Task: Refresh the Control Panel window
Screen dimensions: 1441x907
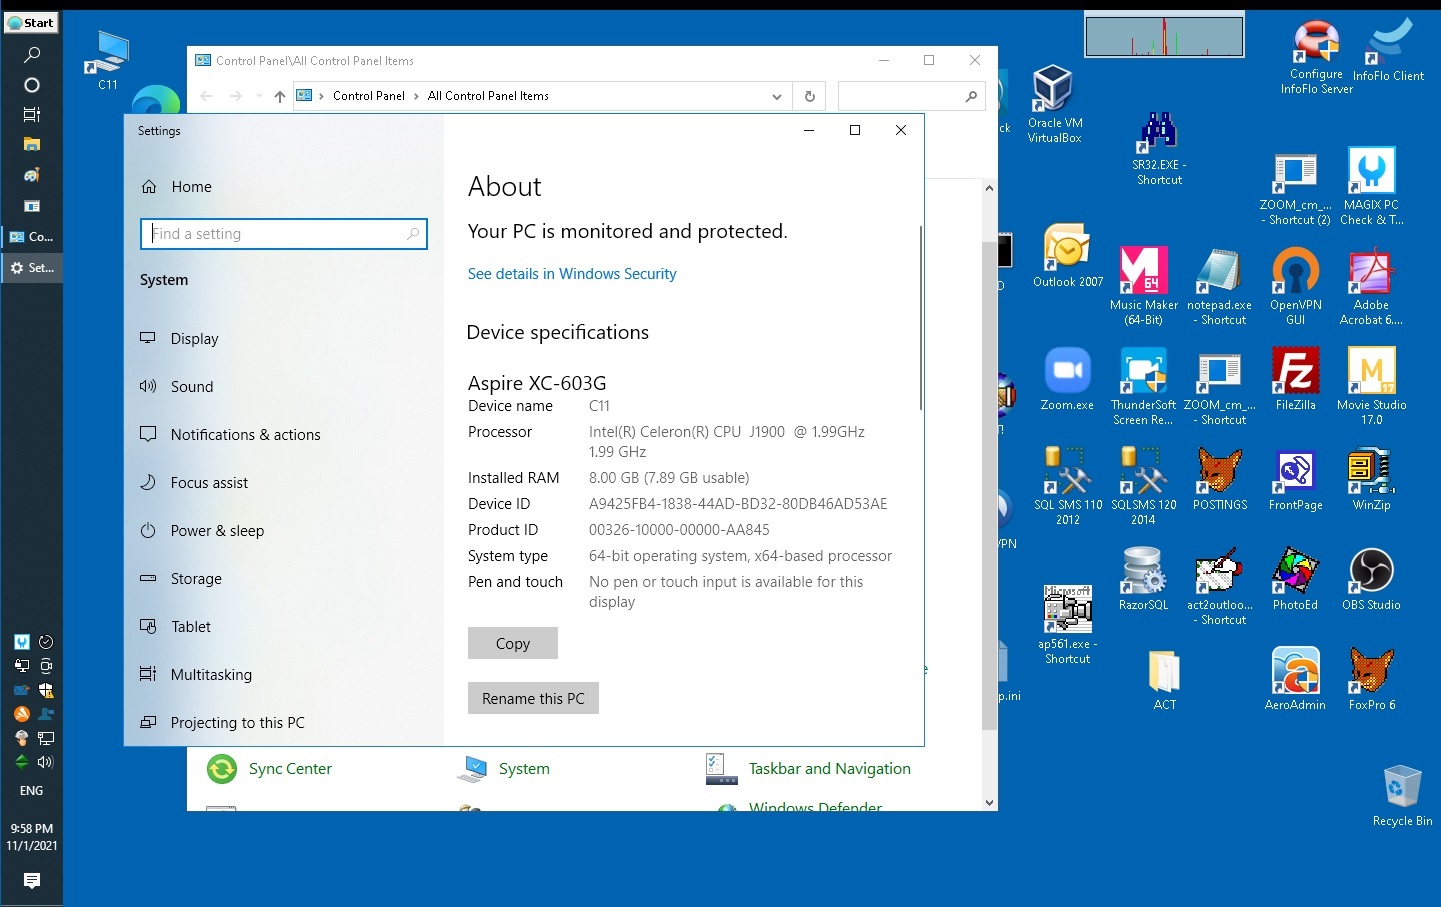Action: 810,96
